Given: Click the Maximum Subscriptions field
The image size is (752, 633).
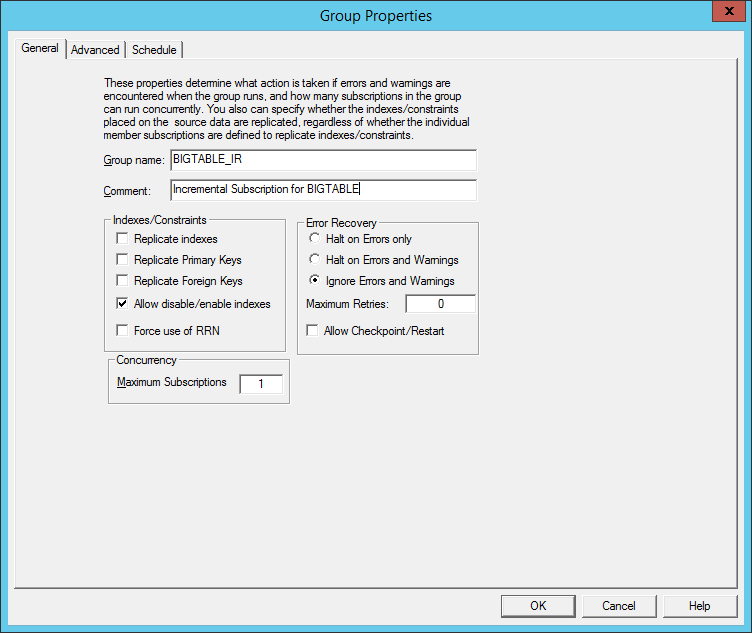Looking at the screenshot, I should coord(261,383).
